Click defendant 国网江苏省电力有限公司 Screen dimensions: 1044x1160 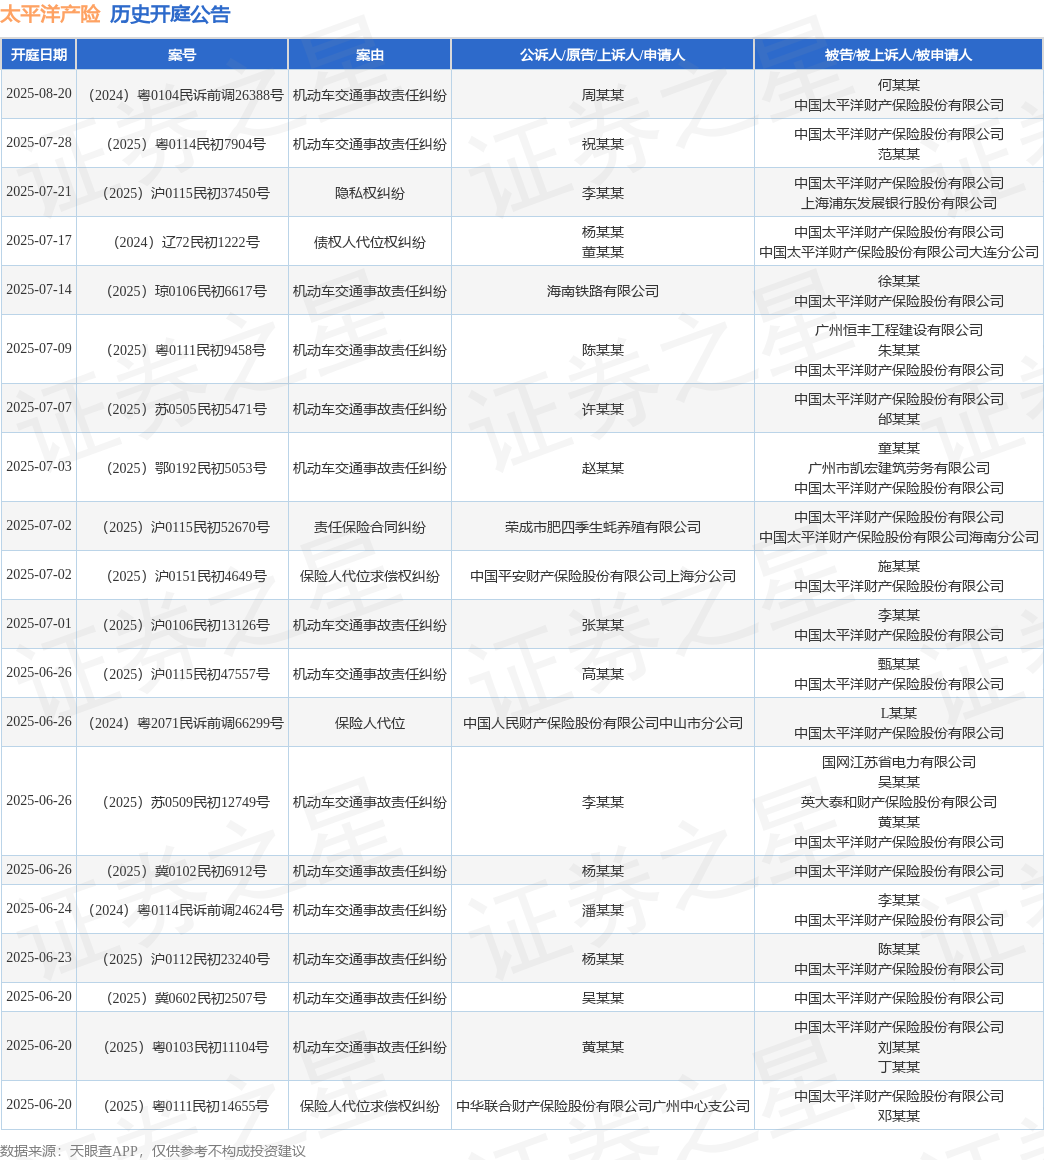pyautogui.click(x=898, y=762)
